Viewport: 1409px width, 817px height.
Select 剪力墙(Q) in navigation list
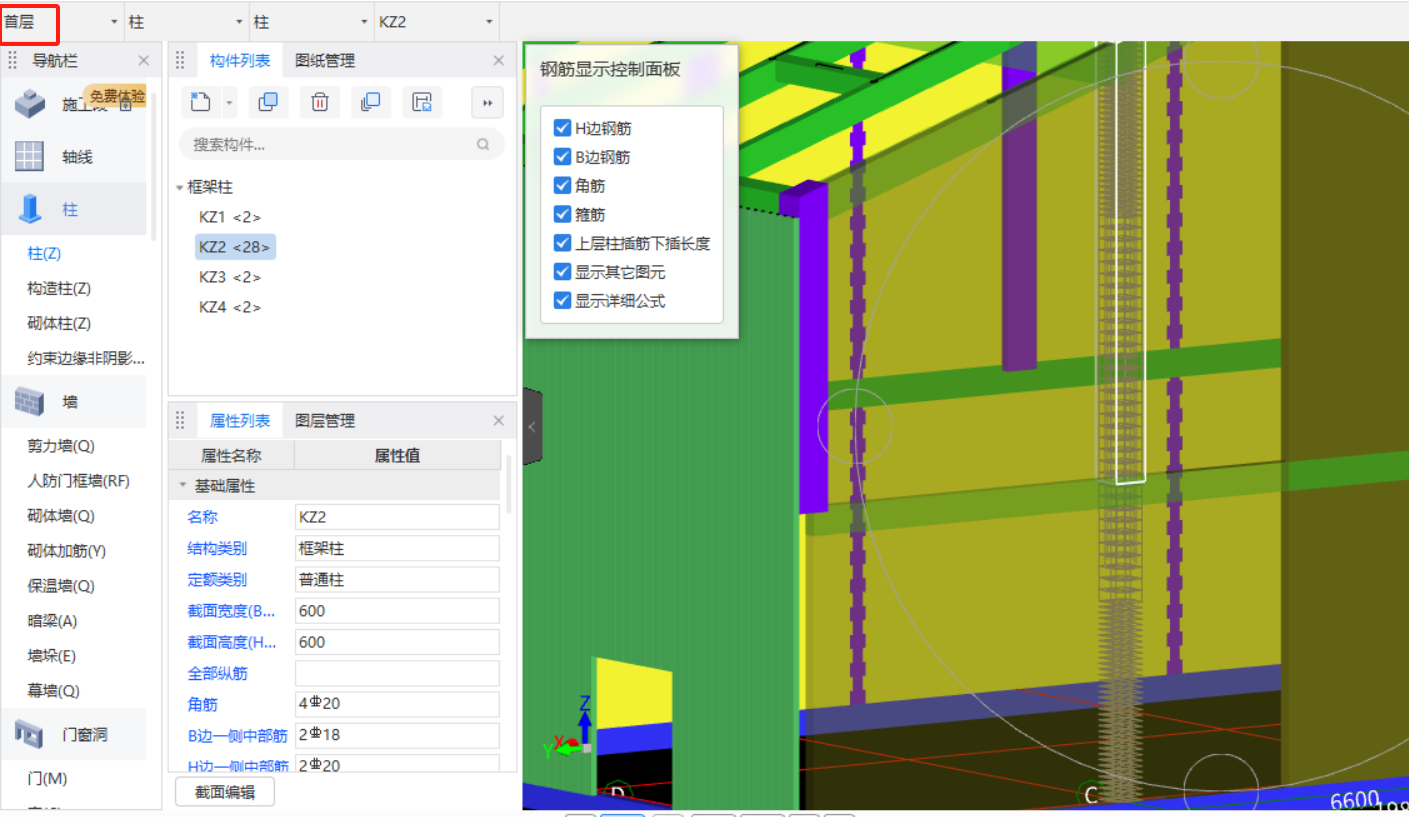pyautogui.click(x=61, y=446)
